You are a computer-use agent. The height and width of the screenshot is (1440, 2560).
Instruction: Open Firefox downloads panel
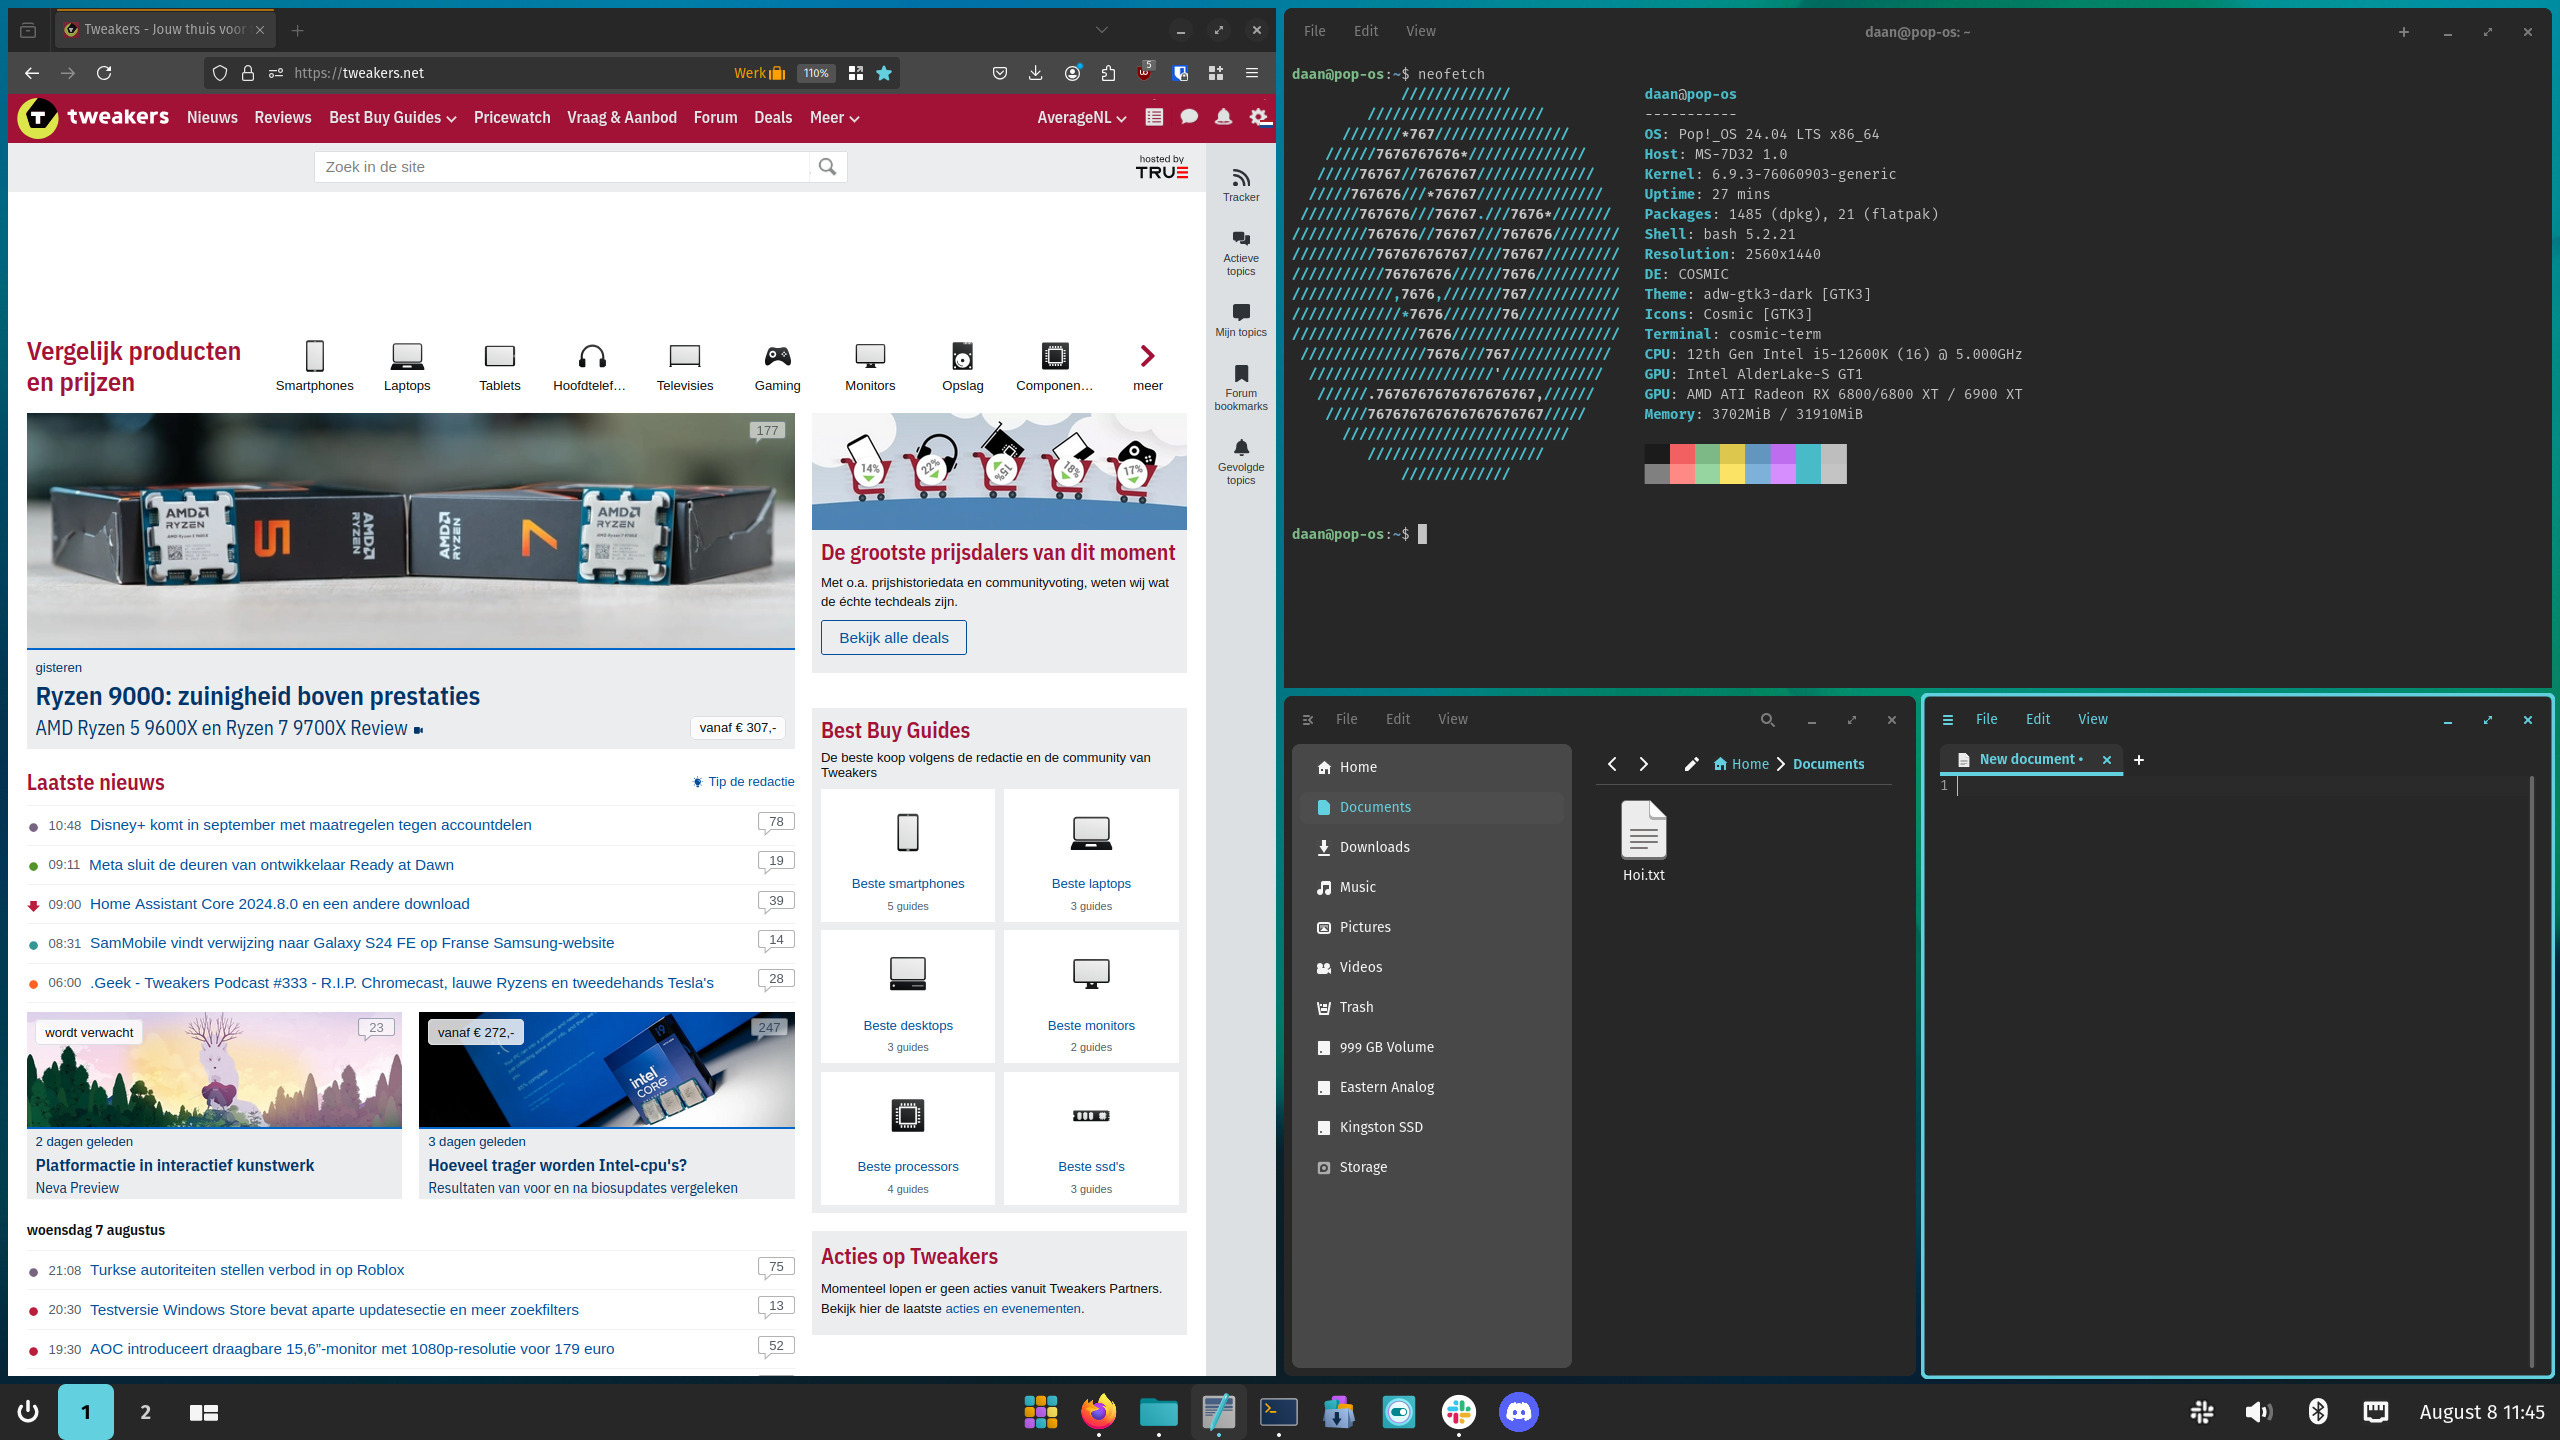tap(1034, 72)
